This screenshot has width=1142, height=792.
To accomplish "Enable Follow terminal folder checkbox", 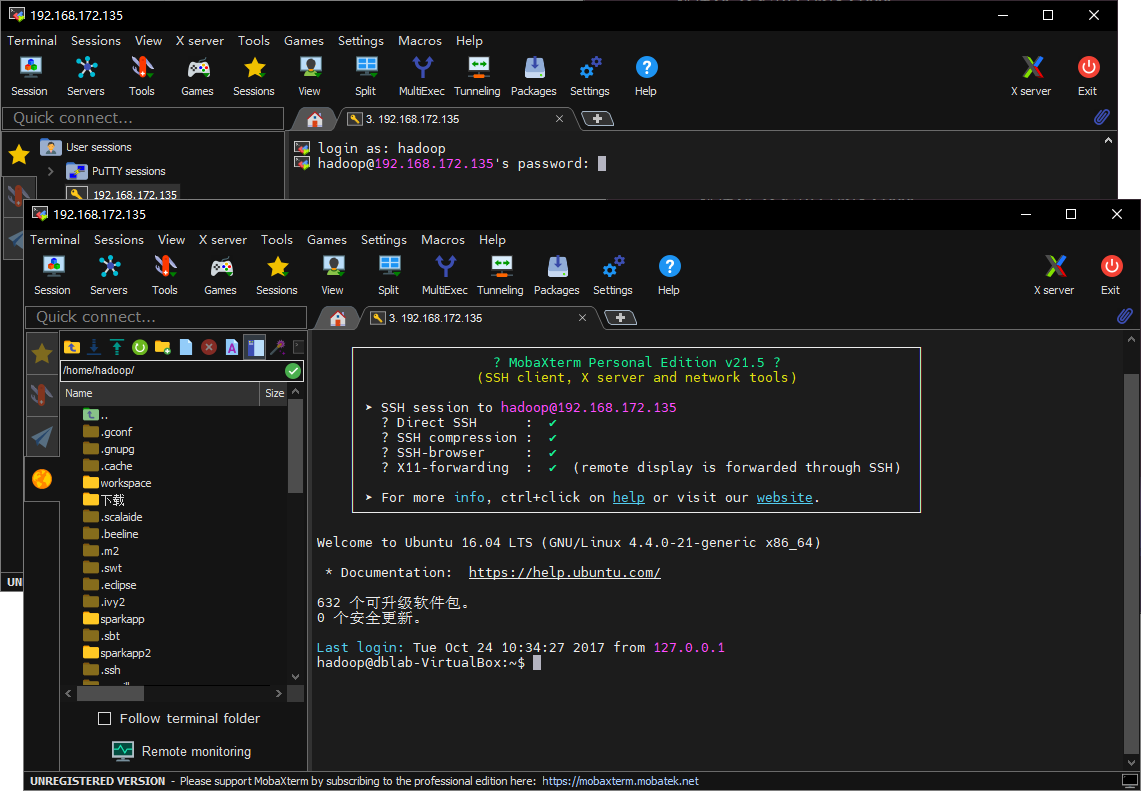I will tap(105, 718).
